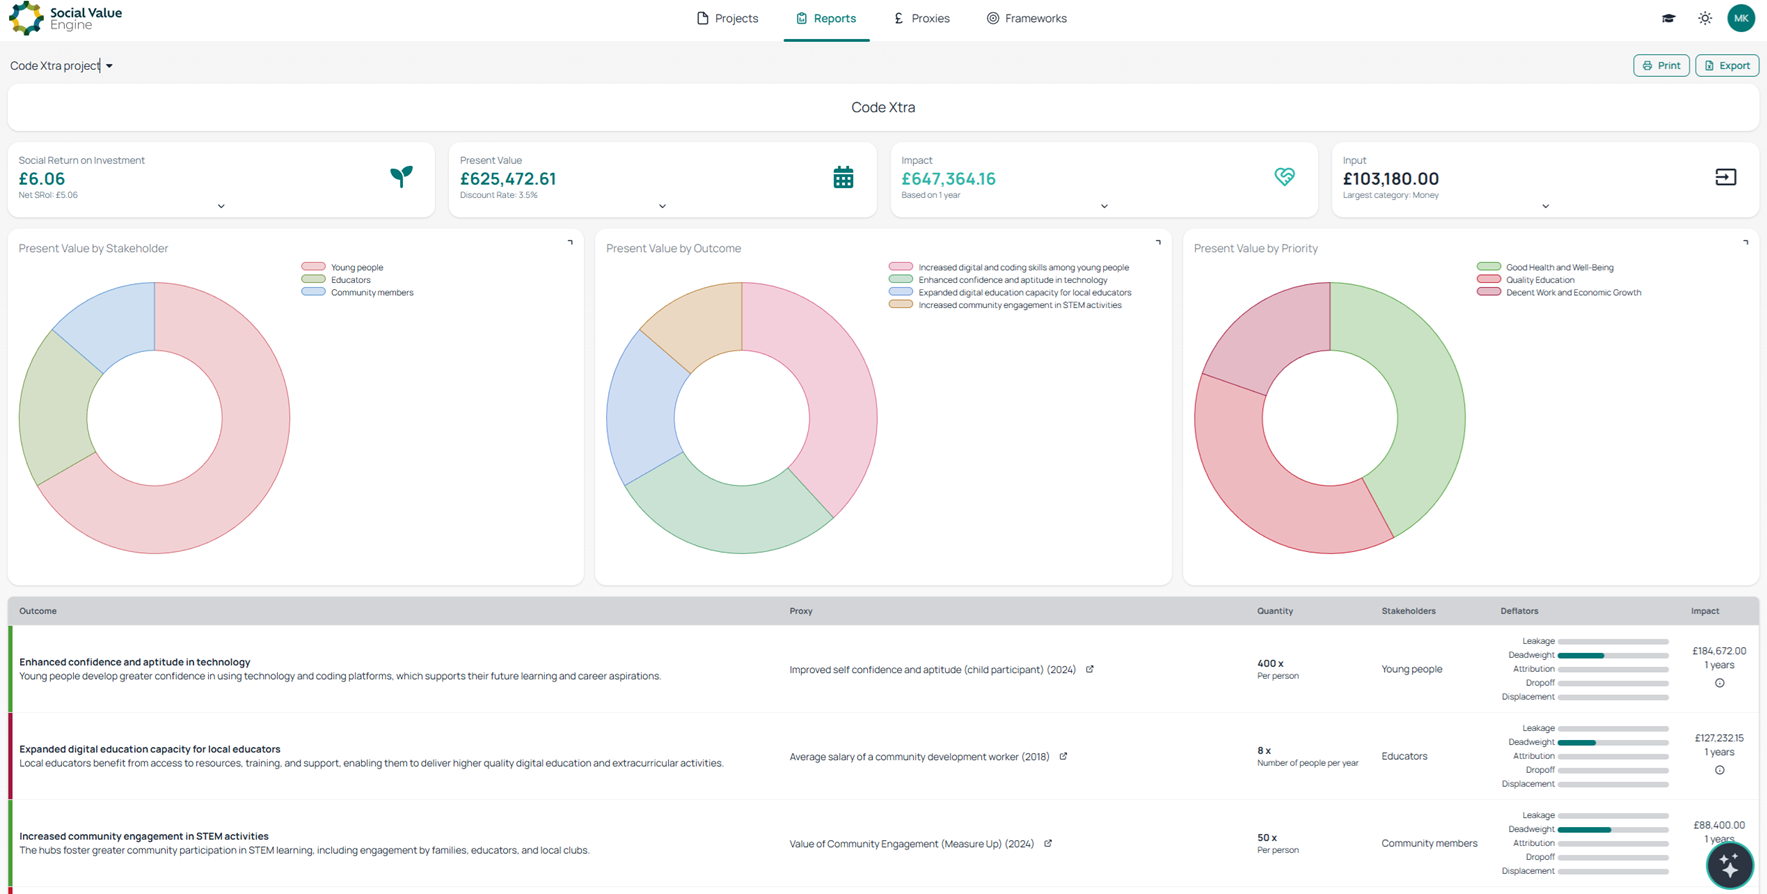The width and height of the screenshot is (1767, 894).
Task: Toggle Community members legend in Stakeholder chart
Action: (357, 293)
